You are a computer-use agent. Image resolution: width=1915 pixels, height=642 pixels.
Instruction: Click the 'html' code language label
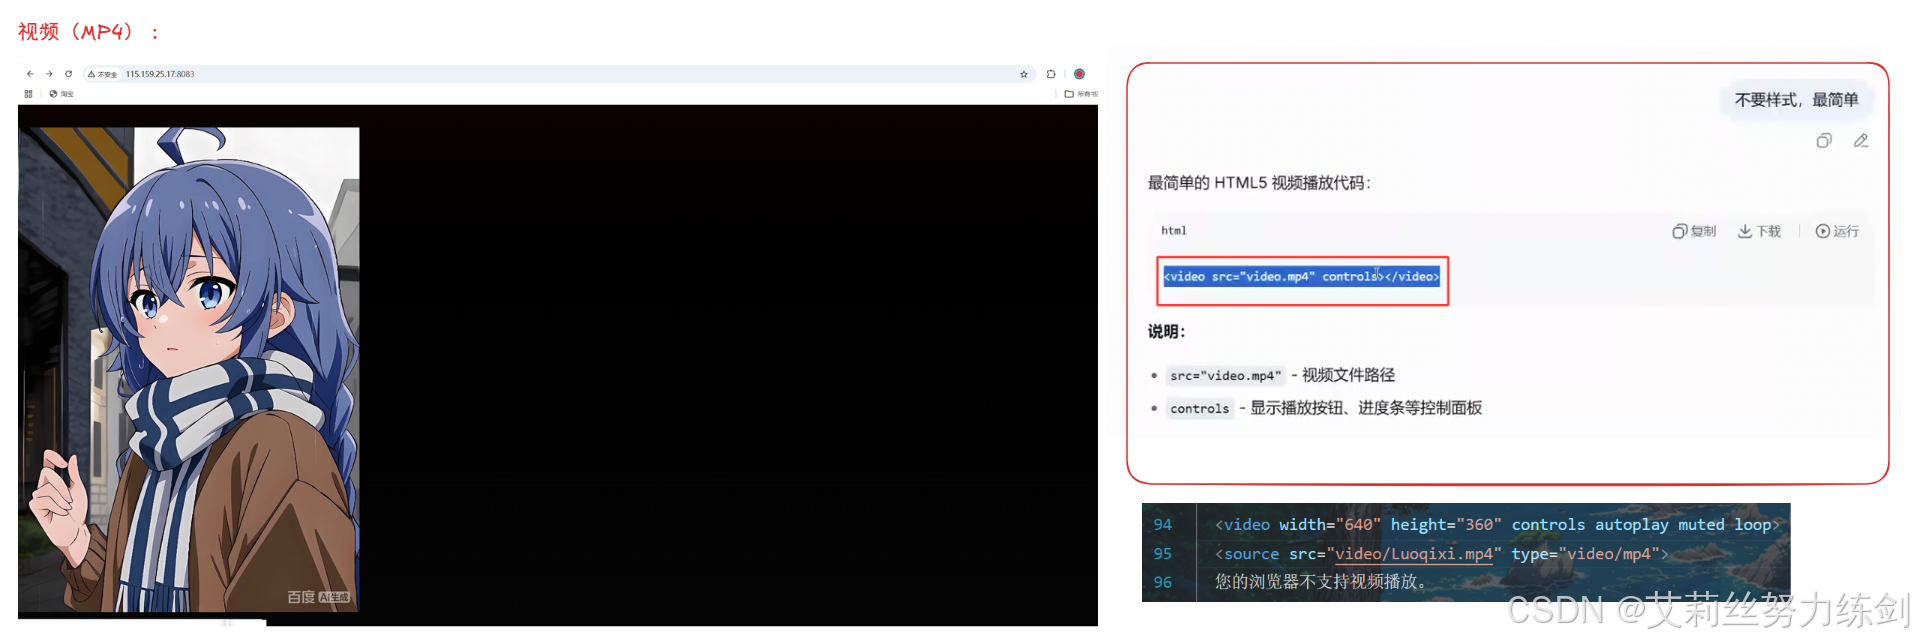click(x=1174, y=231)
